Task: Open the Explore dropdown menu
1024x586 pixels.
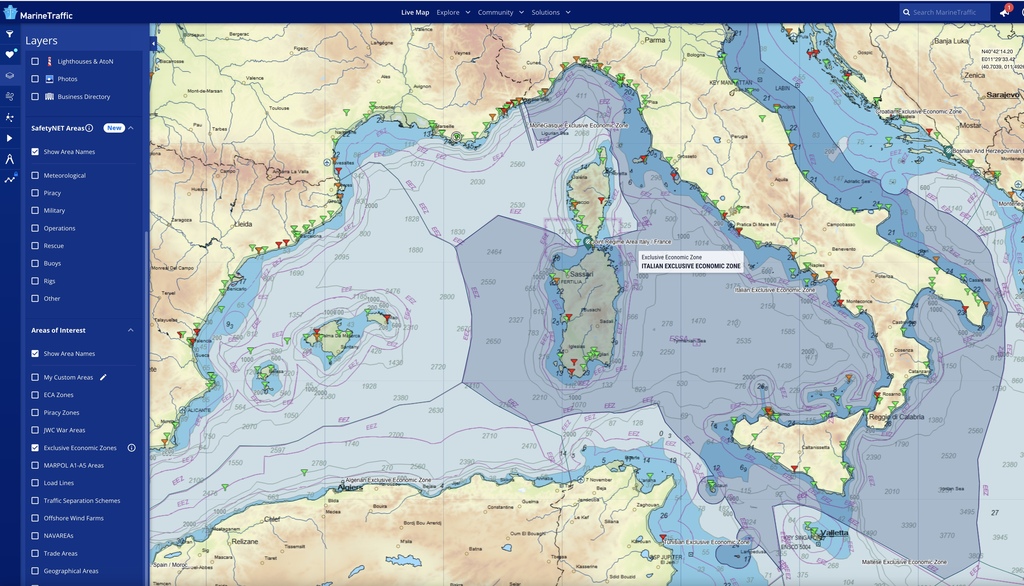Action: coord(453,12)
